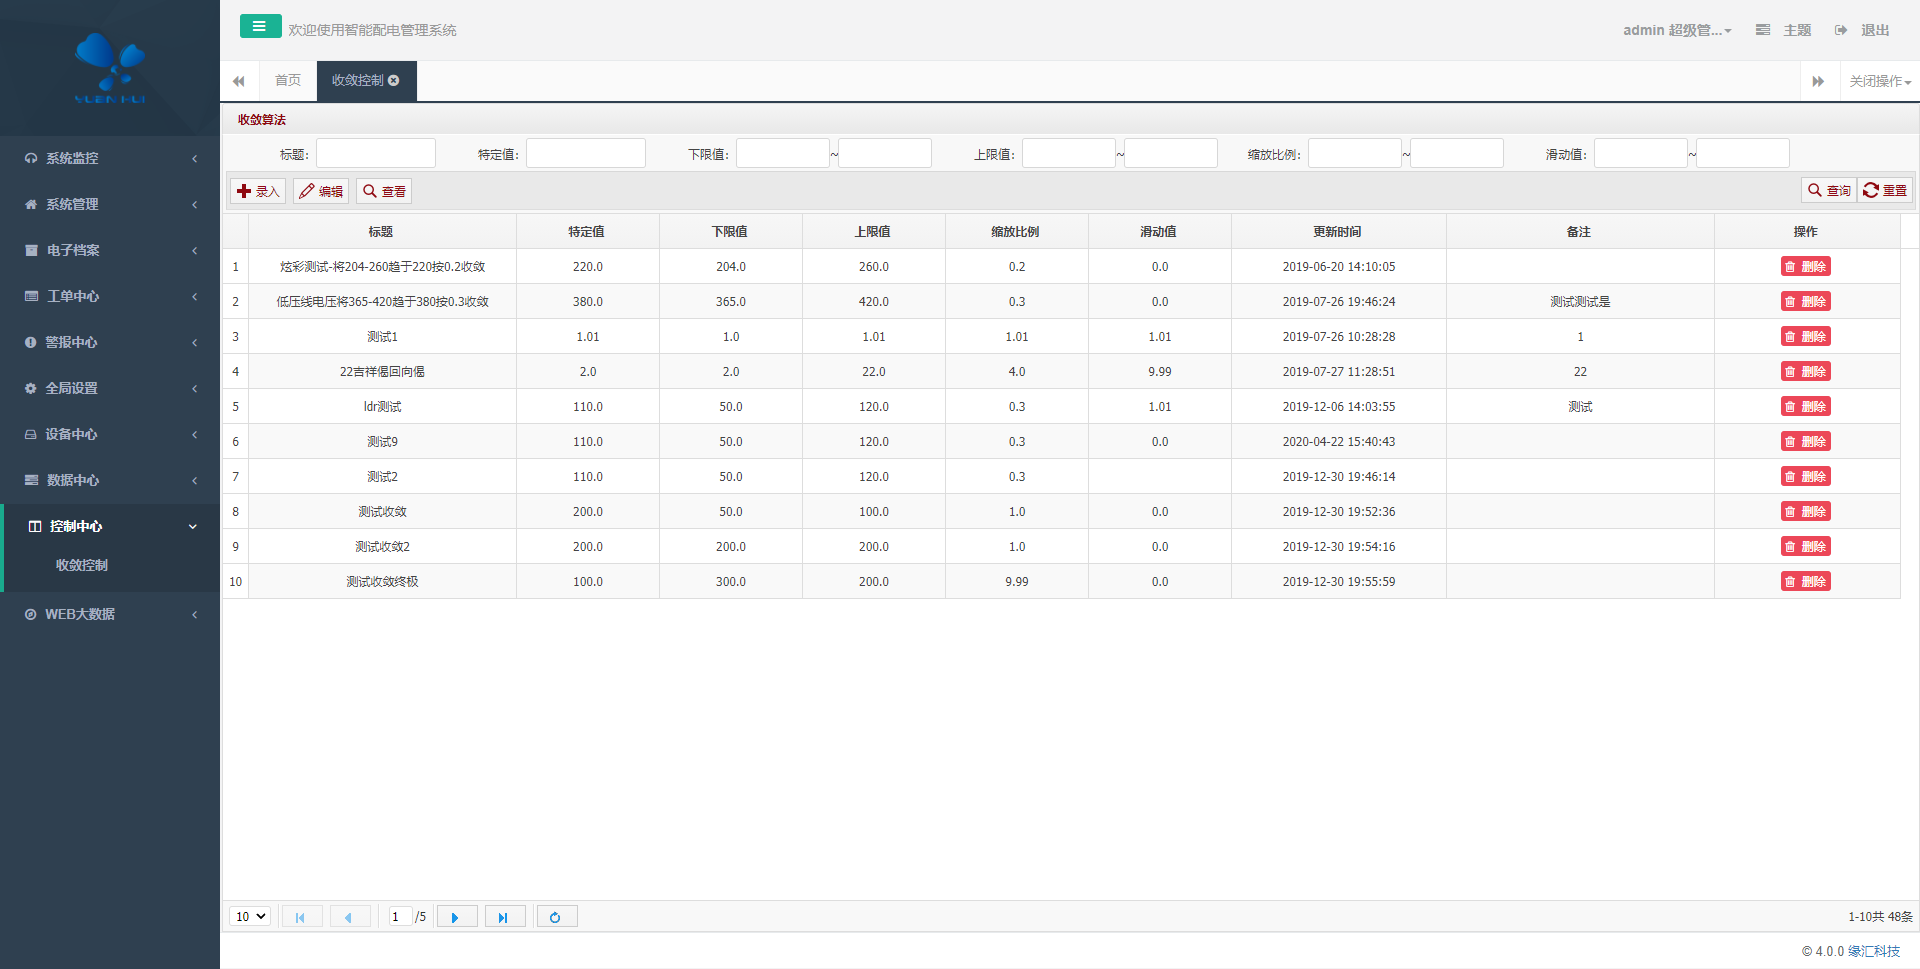Image resolution: width=1920 pixels, height=969 pixels.
Task: Click the pagination refresh icon
Action: (556, 917)
